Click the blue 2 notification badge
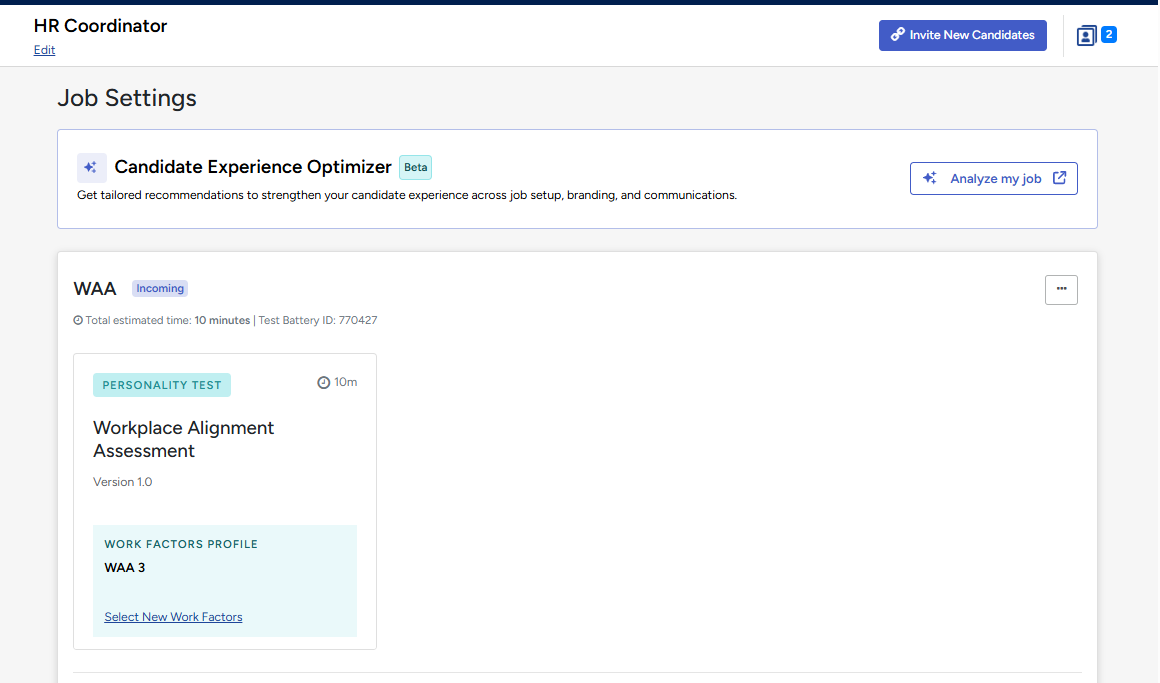Viewport: 1160px width, 683px height. [1109, 34]
